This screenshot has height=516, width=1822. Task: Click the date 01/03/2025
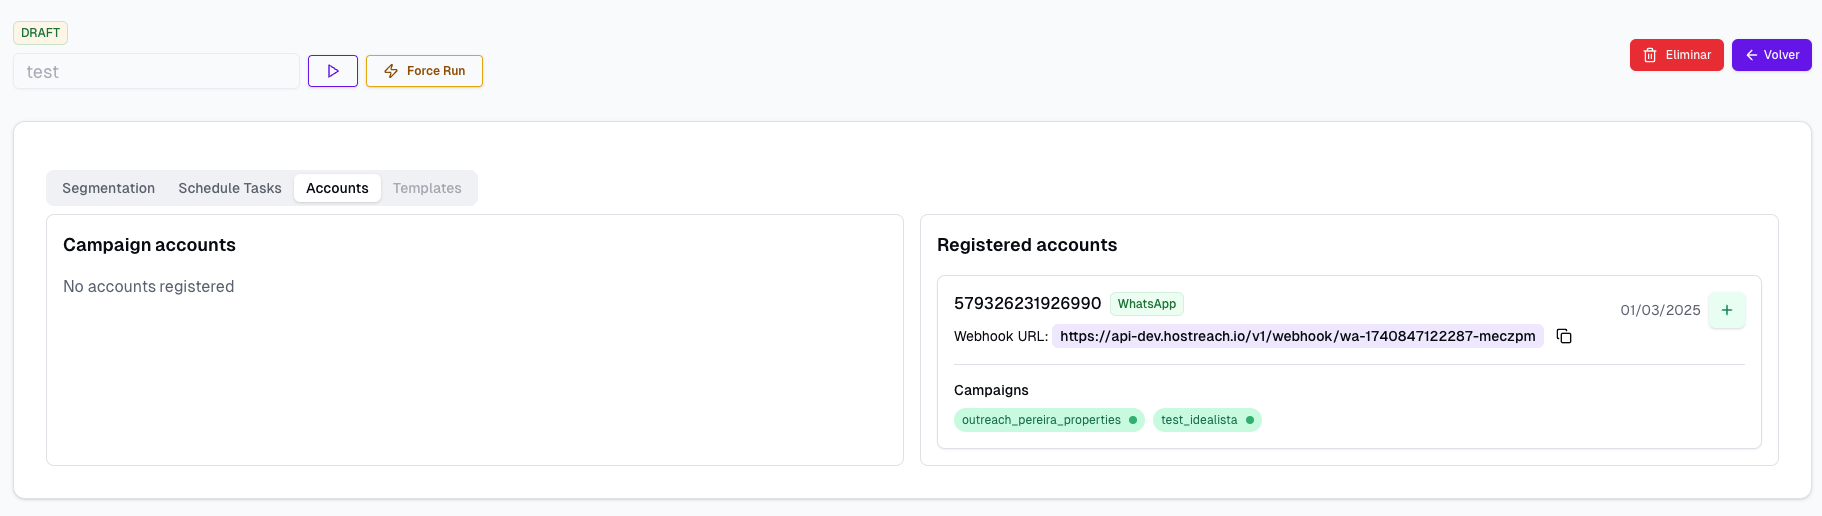(x=1660, y=310)
